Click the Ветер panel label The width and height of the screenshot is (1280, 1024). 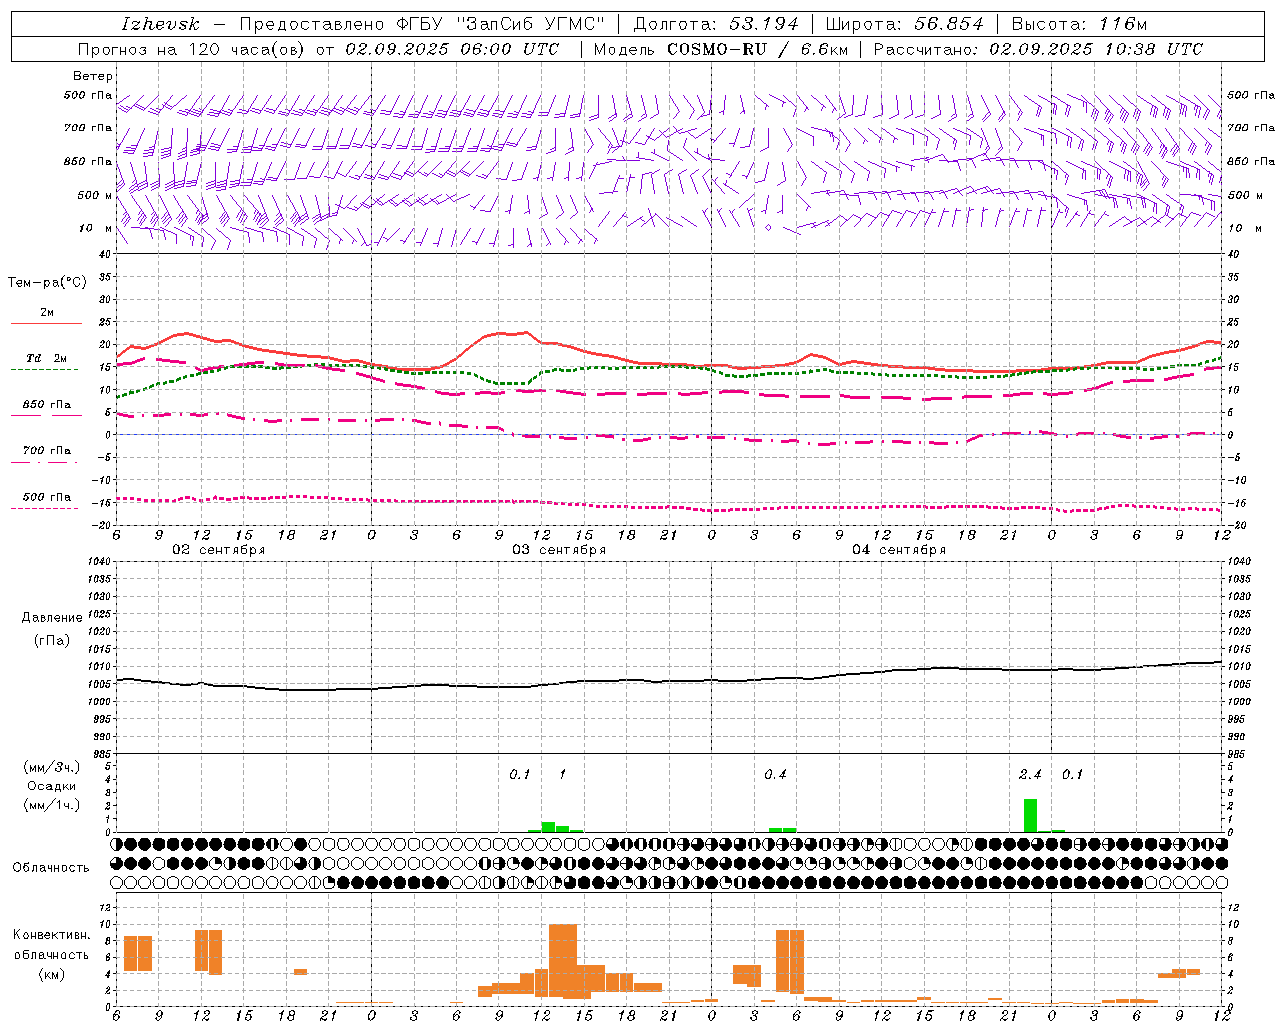click(x=93, y=76)
